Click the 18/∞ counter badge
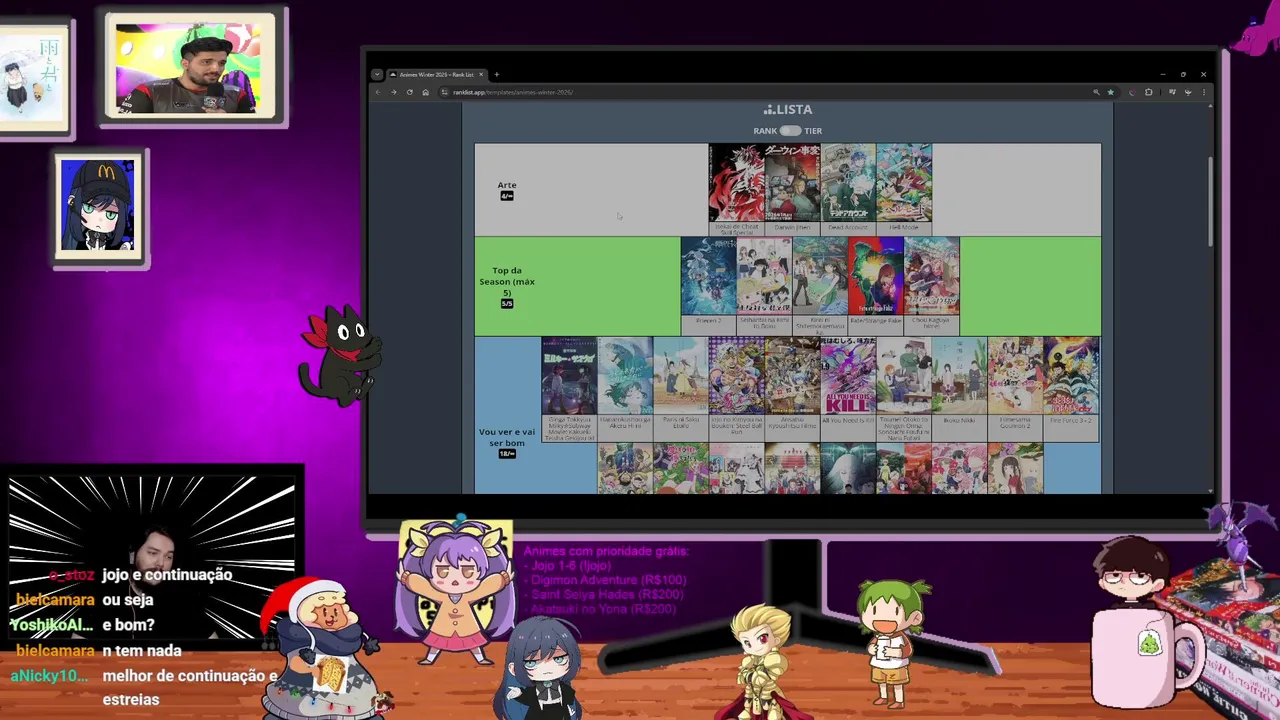 507,454
